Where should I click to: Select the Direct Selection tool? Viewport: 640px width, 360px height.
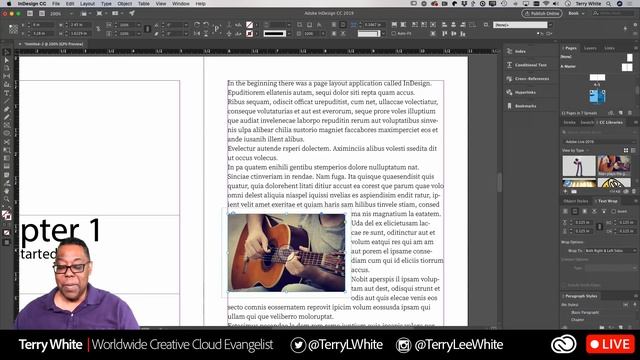pyautogui.click(x=7, y=60)
